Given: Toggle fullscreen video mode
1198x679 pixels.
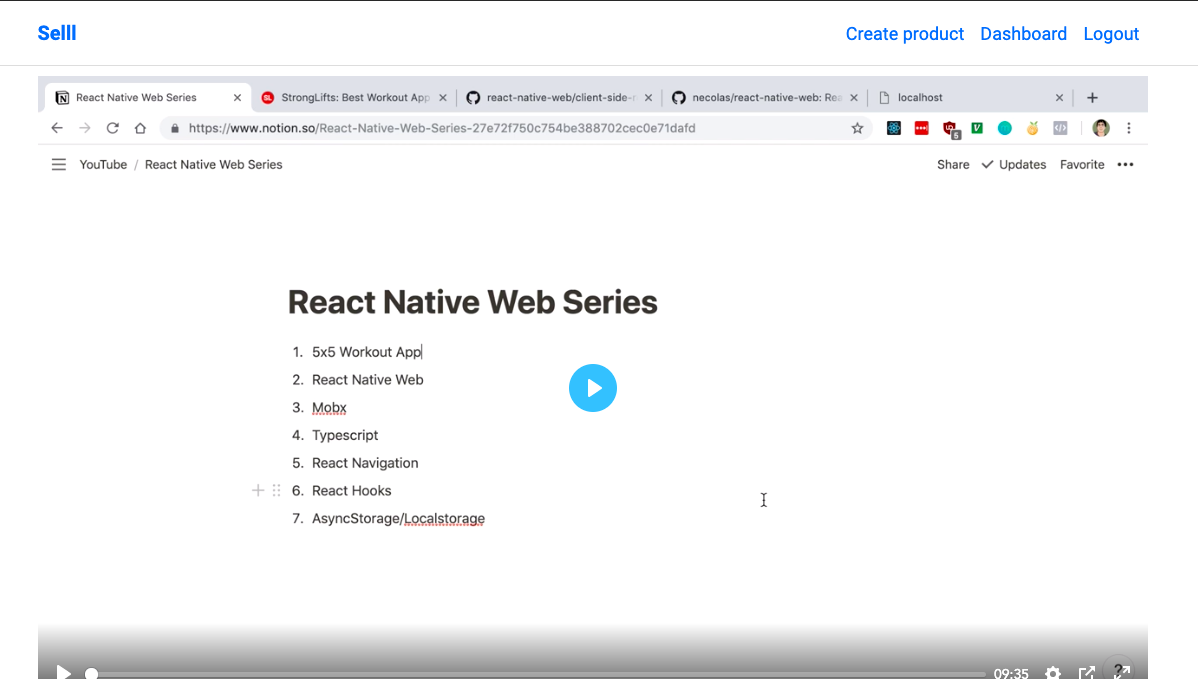Looking at the screenshot, I should tap(1122, 671).
